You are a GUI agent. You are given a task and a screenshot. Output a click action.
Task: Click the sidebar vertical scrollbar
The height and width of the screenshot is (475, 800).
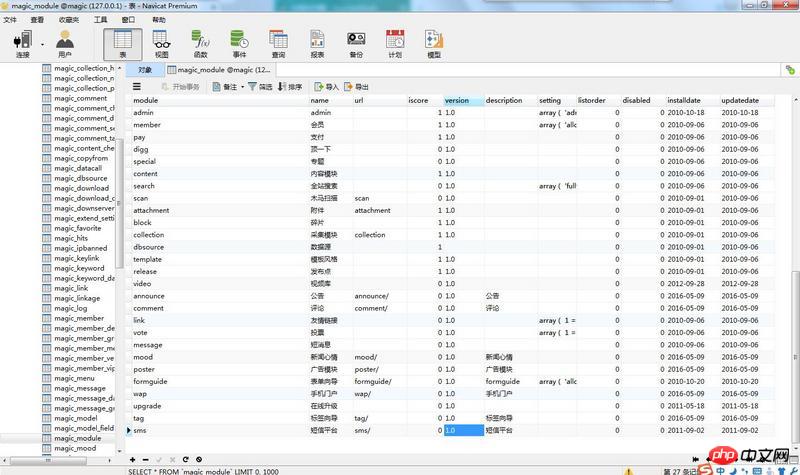tap(119, 204)
